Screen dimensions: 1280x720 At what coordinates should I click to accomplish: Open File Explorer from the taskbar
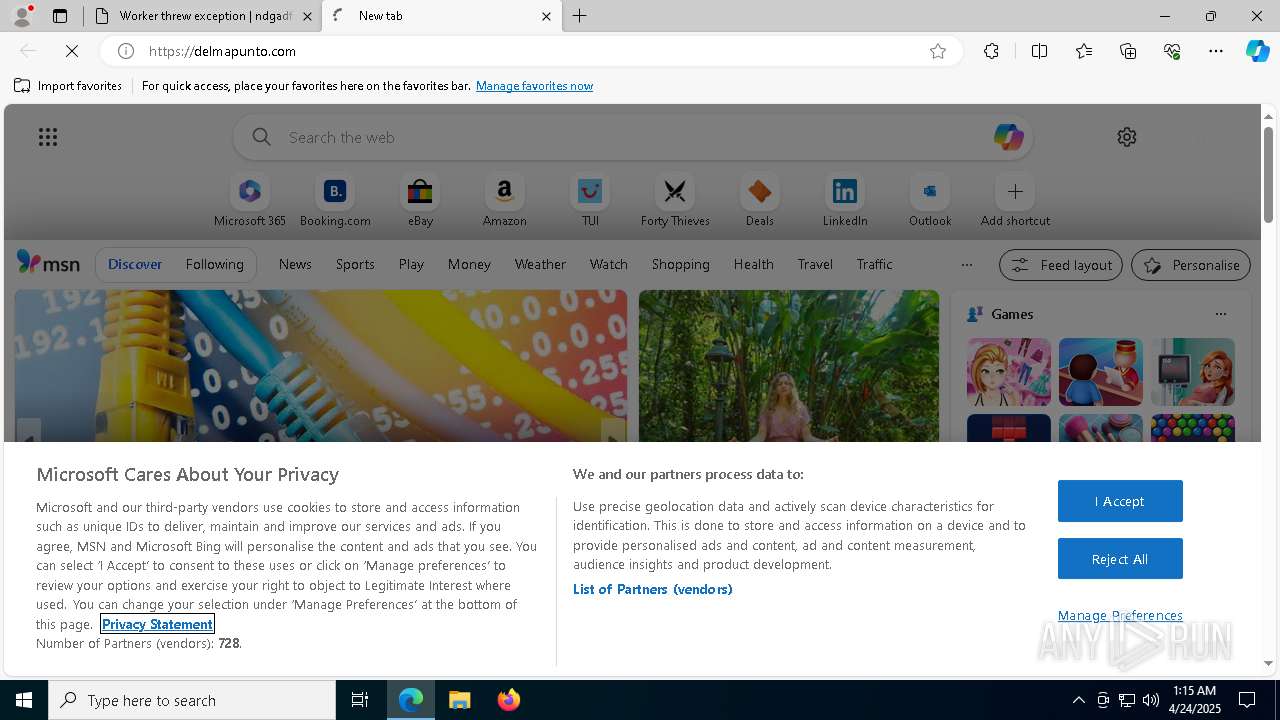[459, 700]
